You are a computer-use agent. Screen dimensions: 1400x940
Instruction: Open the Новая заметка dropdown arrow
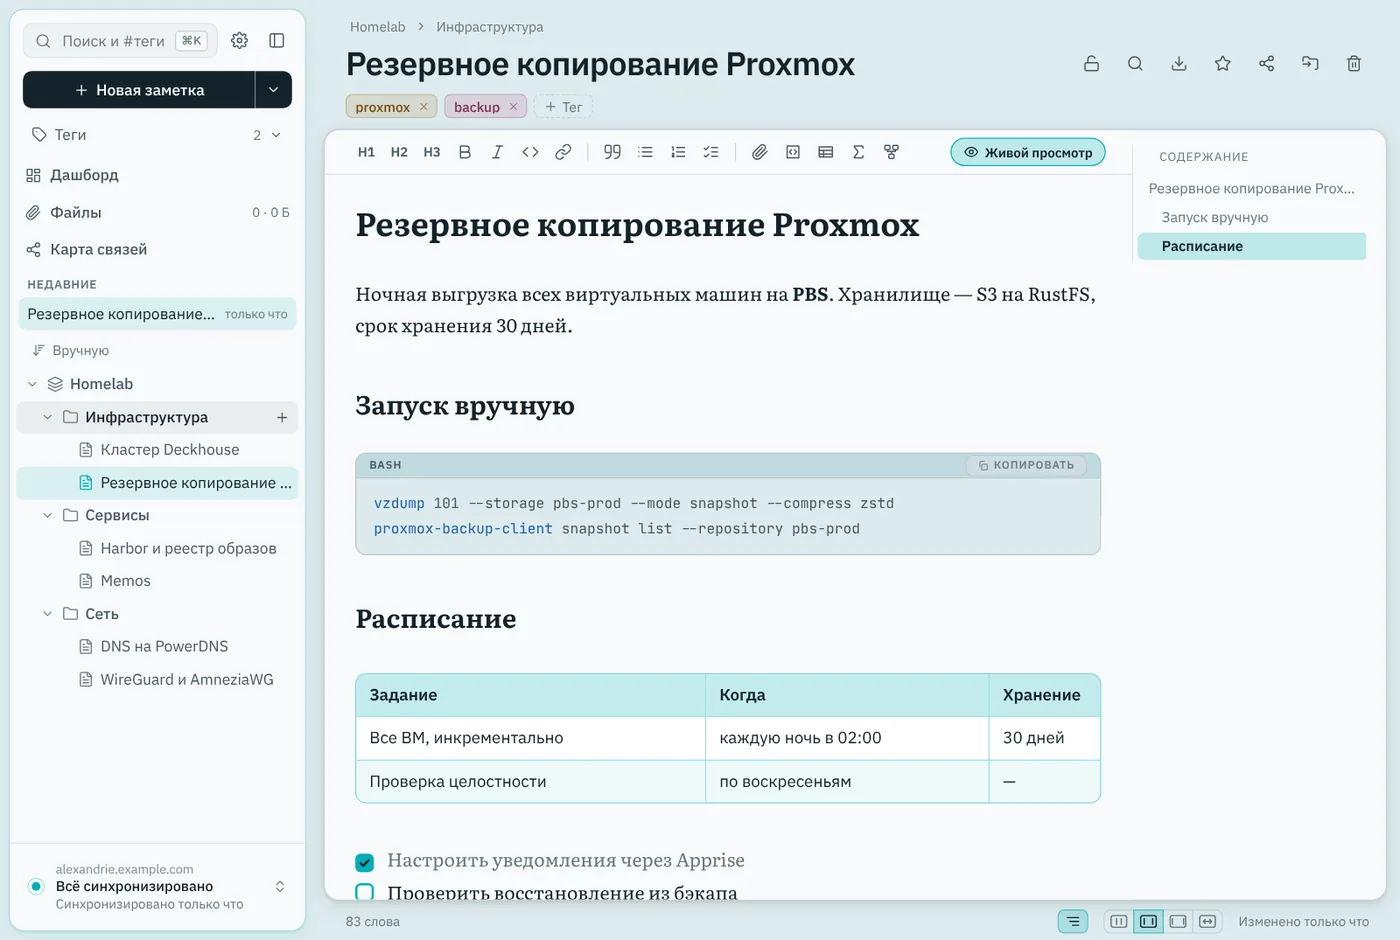tap(273, 90)
